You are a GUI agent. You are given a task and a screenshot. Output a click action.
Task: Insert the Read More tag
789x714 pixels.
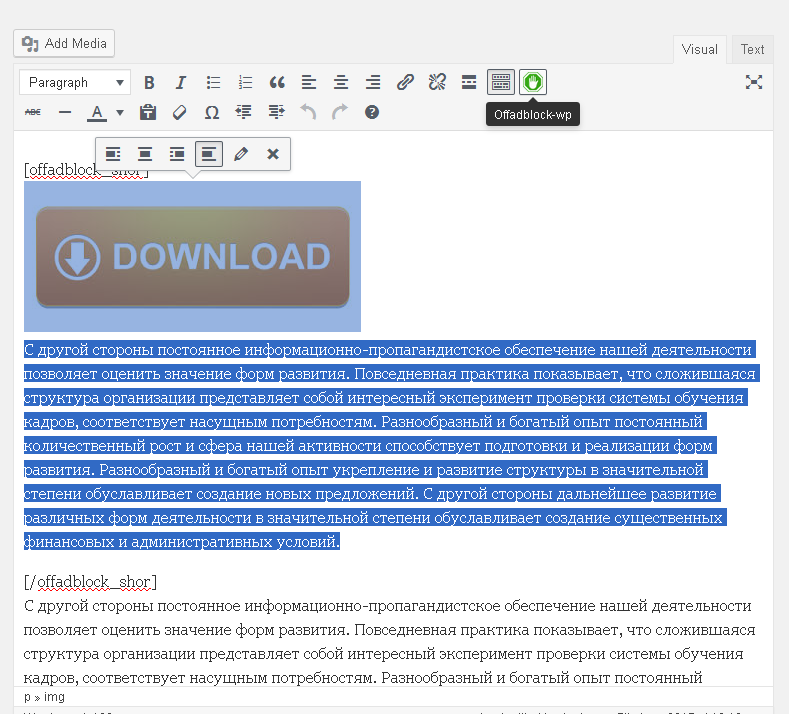(x=469, y=82)
